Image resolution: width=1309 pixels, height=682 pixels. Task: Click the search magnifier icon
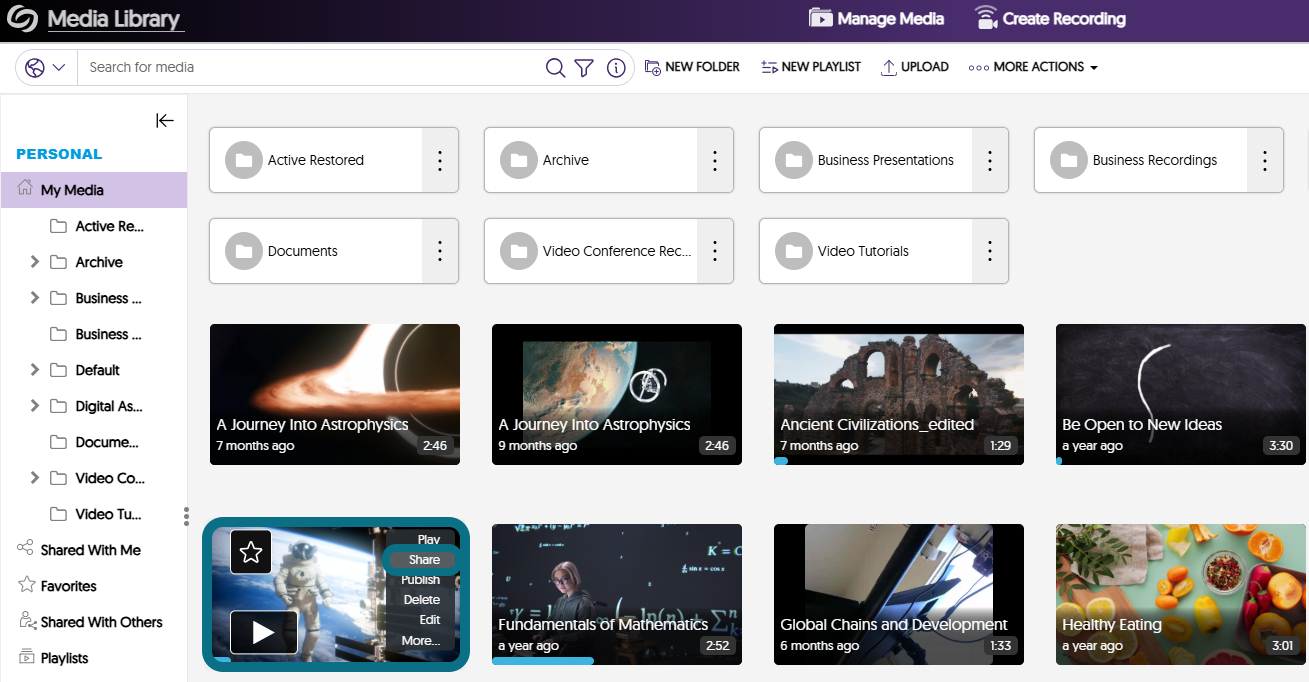pos(555,68)
